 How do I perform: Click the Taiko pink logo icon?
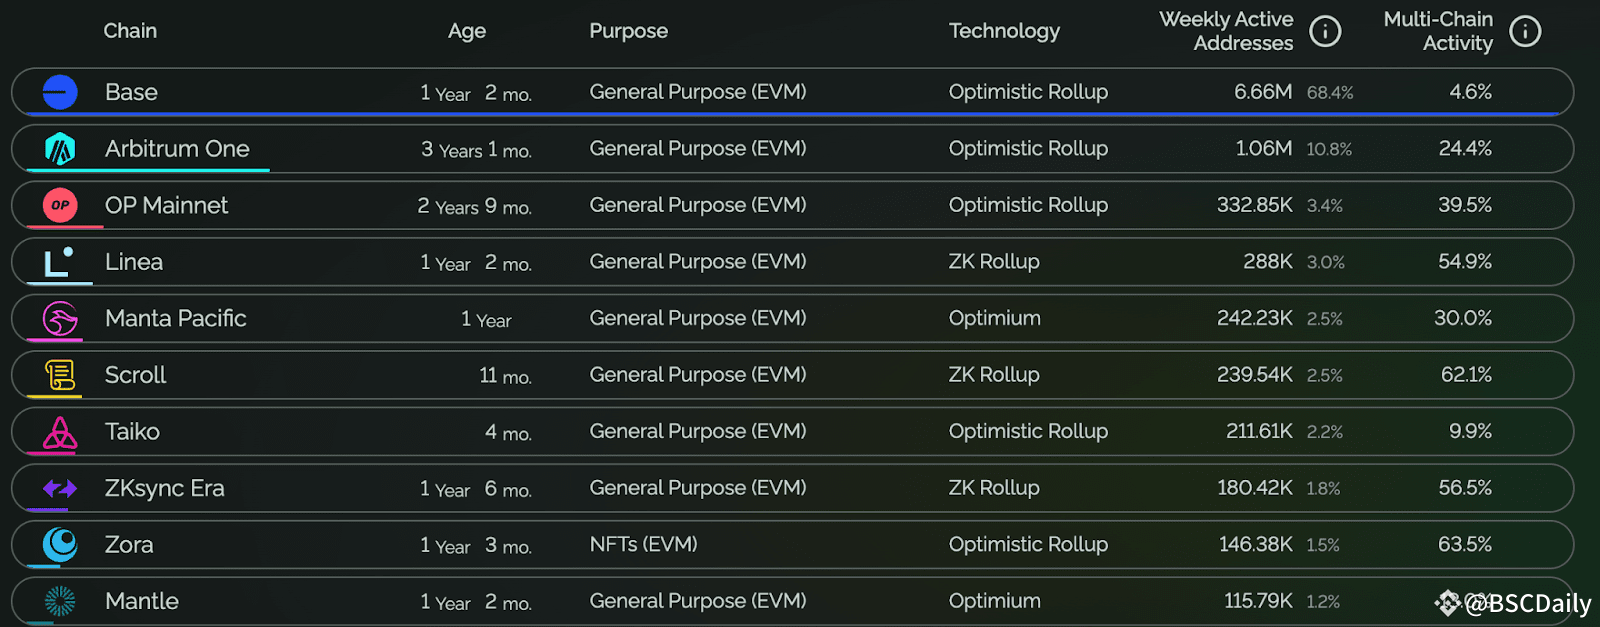(x=60, y=432)
